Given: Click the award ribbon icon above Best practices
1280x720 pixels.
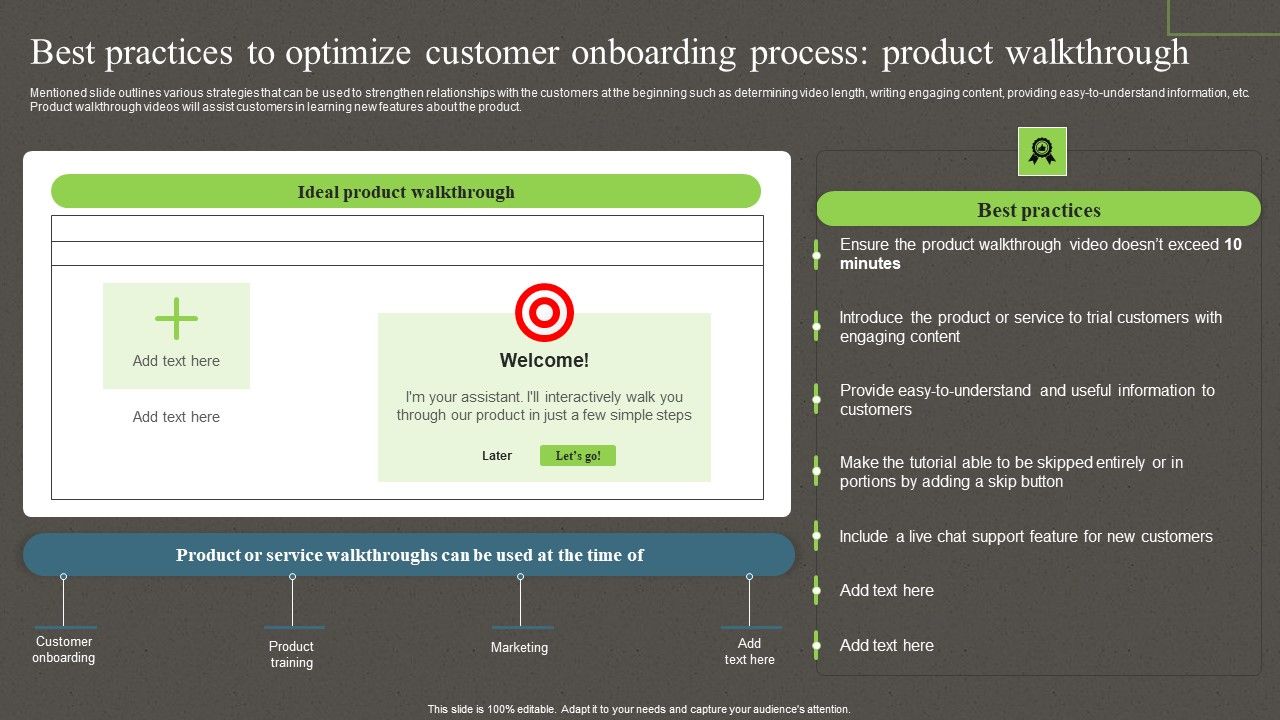Looking at the screenshot, I should pos(1041,151).
